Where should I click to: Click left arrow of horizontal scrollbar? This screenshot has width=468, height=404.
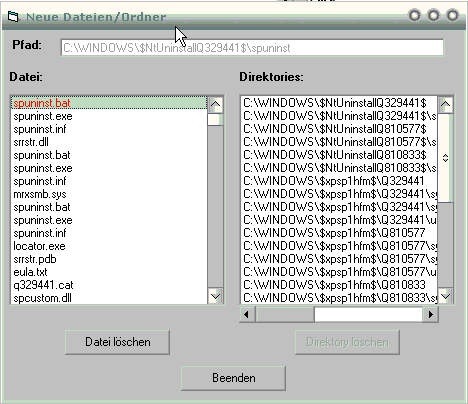247,314
